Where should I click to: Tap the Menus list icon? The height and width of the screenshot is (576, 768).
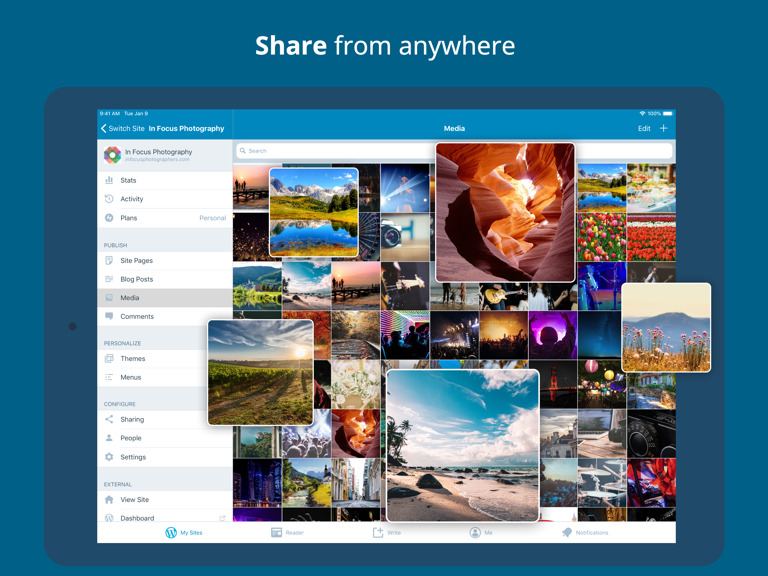tap(109, 377)
